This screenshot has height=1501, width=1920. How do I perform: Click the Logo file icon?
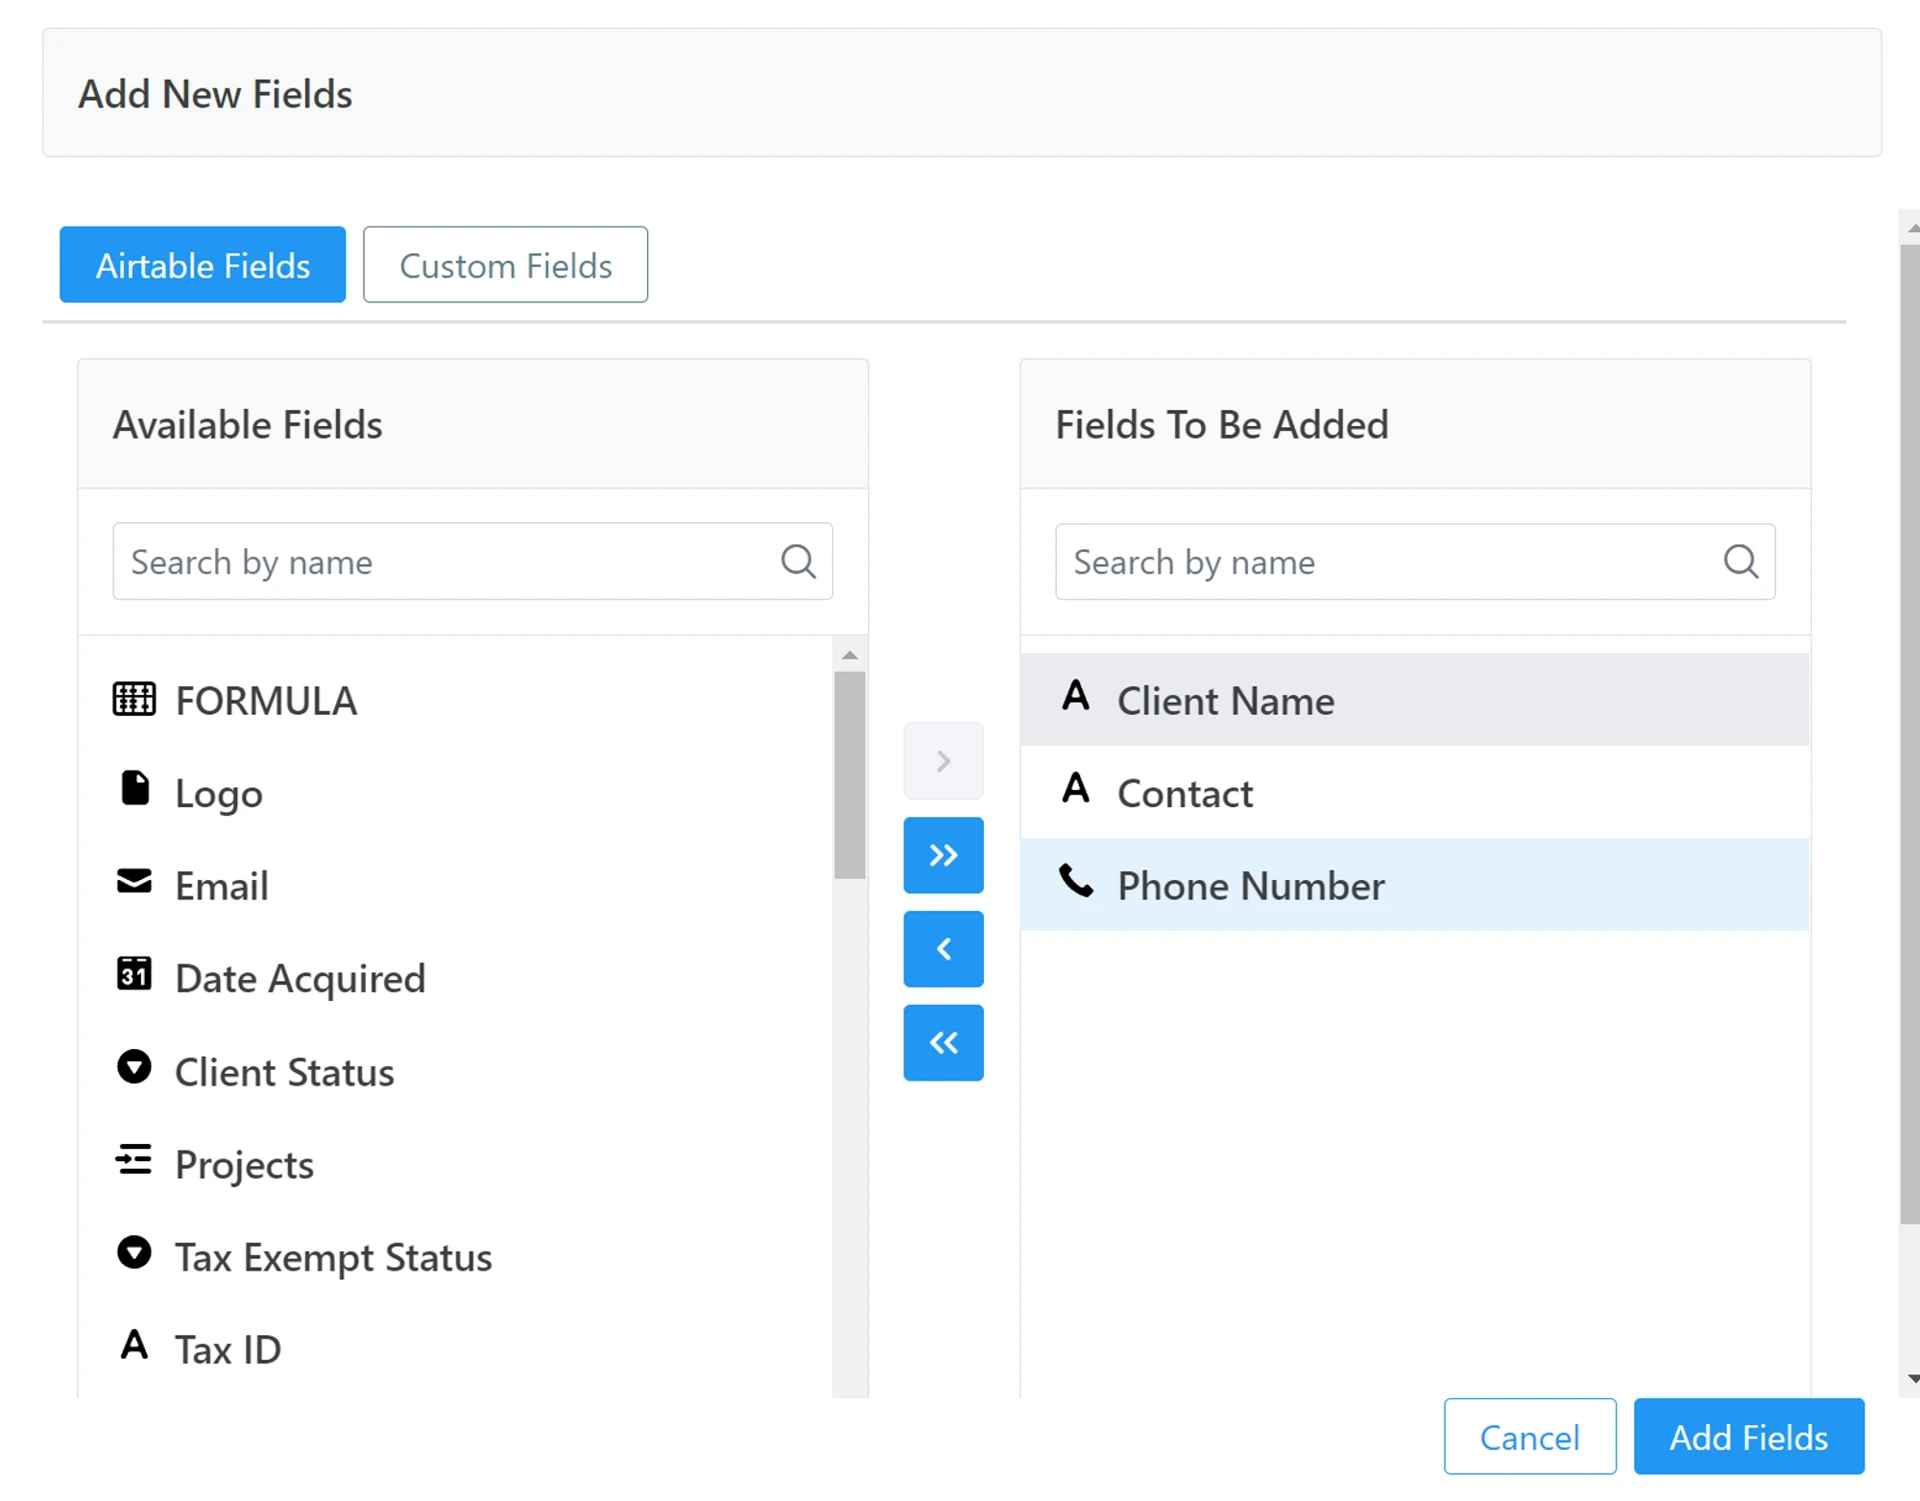(134, 788)
